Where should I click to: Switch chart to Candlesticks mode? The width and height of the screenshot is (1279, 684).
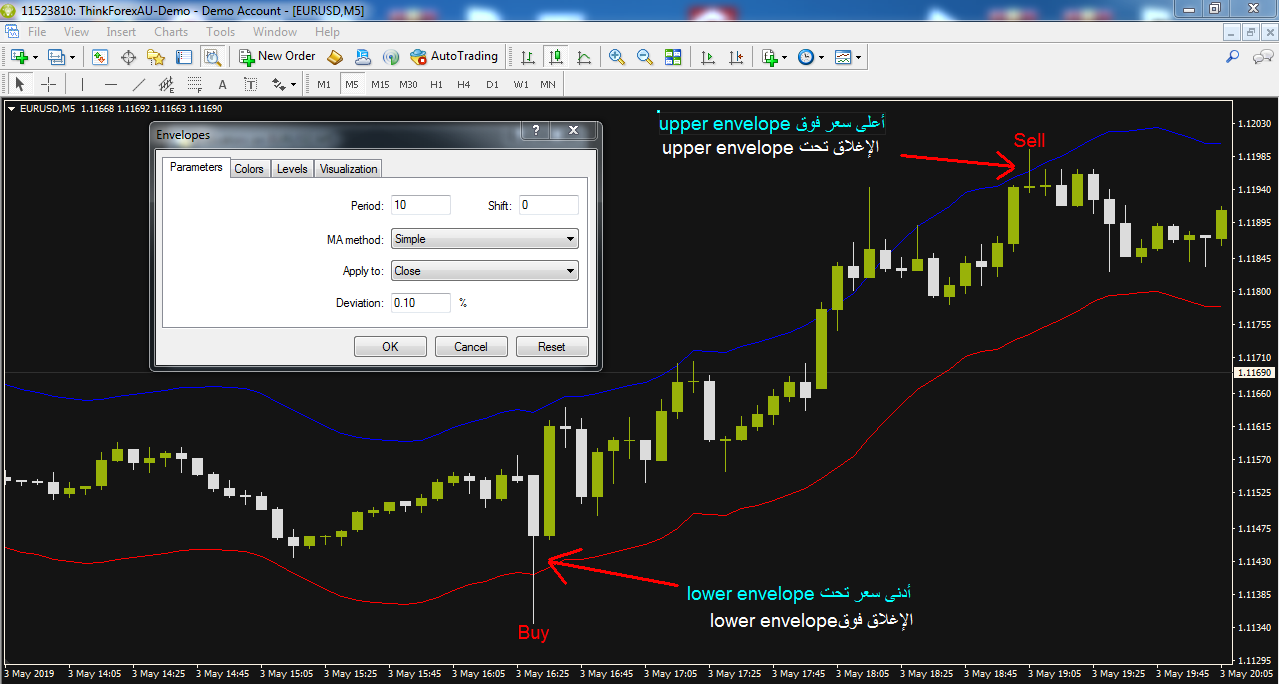point(555,57)
